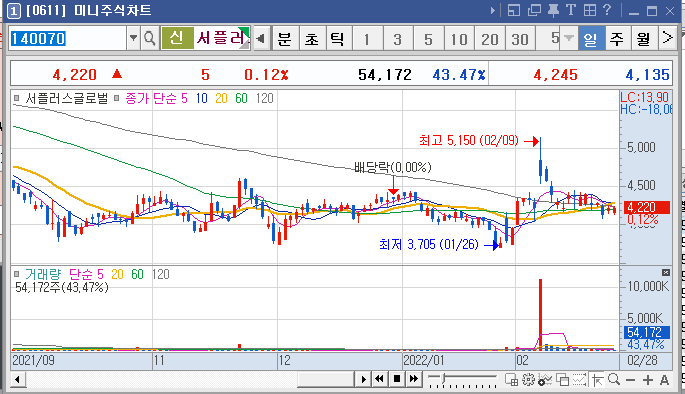
Task: Fast-forward chart with double-right playback button
Action: pos(414,379)
